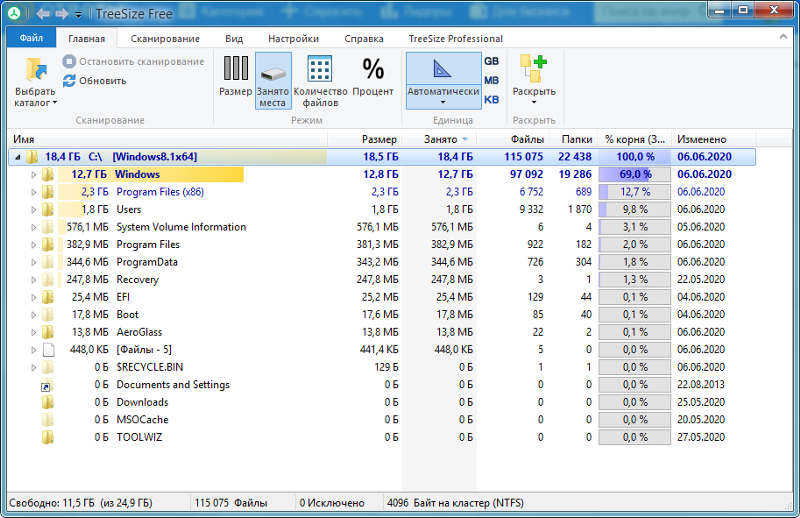The image size is (800, 518).
Task: Select the Home ribbon tab
Action: [x=87, y=38]
